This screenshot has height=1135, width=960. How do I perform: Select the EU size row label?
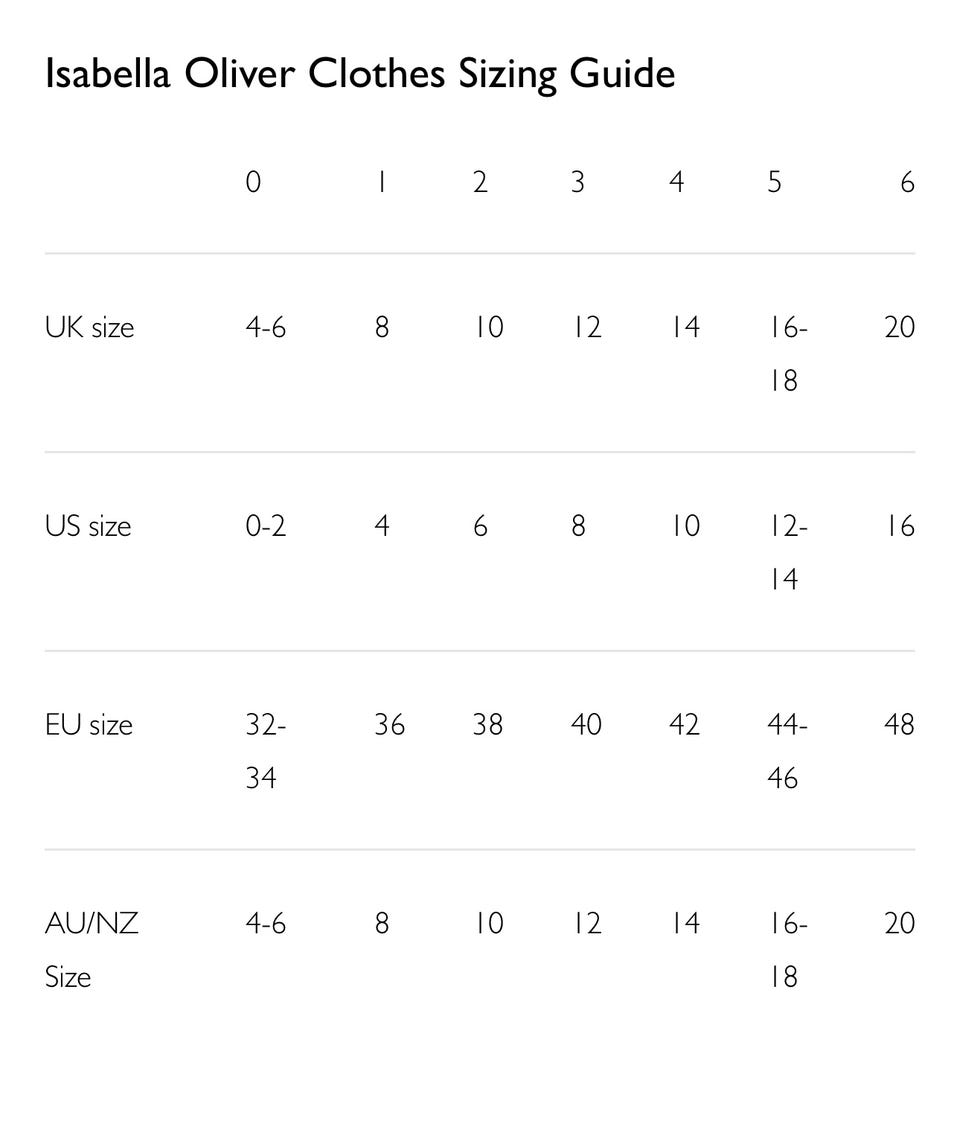[x=89, y=725]
